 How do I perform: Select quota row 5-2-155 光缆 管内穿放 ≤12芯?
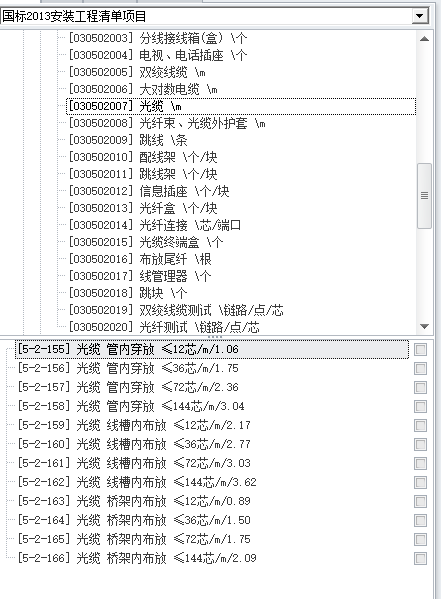pyautogui.click(x=212, y=350)
